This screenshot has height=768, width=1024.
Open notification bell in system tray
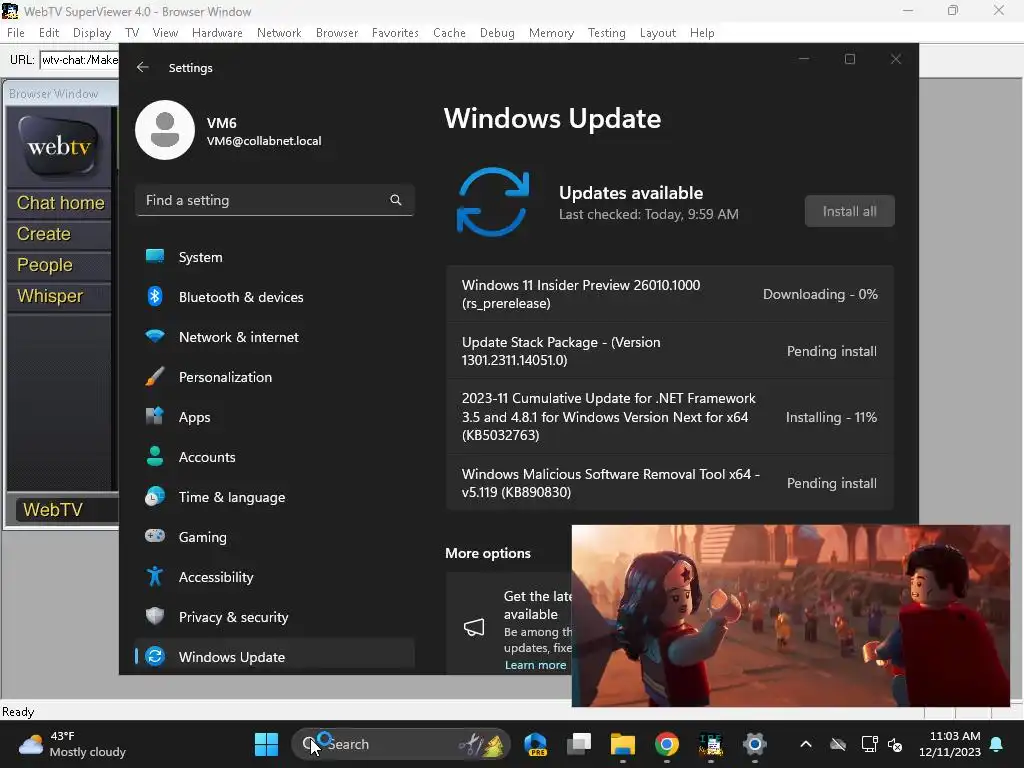point(997,744)
